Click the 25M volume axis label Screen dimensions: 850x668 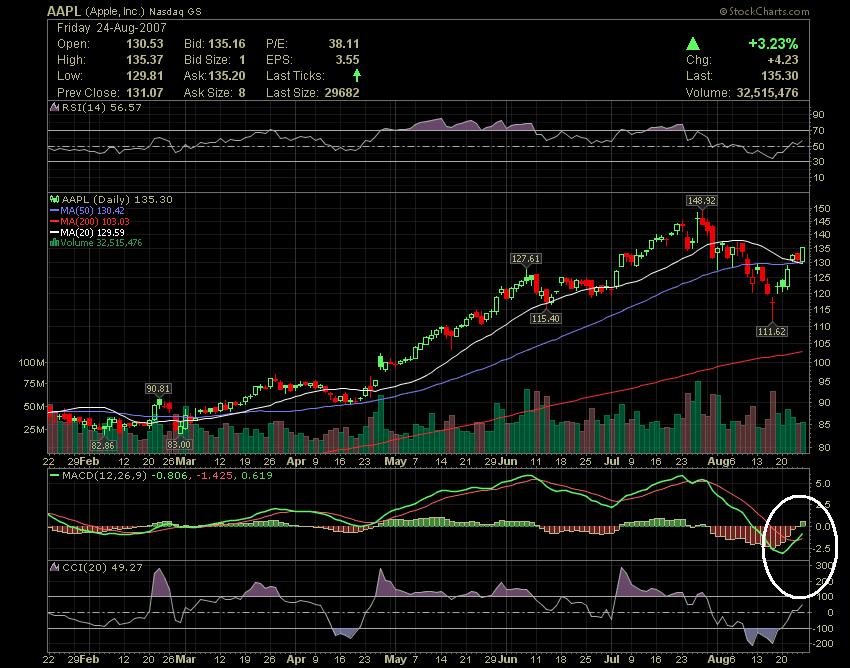click(x=34, y=429)
